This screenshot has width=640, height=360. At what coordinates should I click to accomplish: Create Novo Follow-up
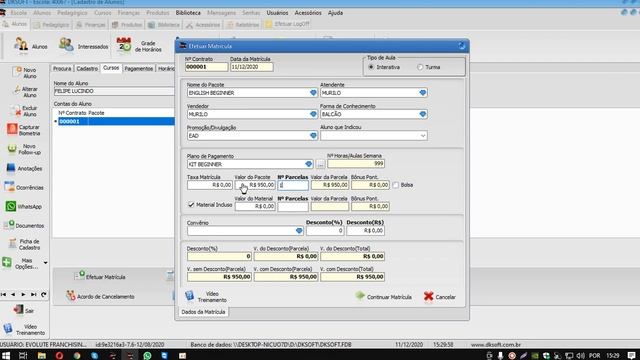pyautogui.click(x=24, y=149)
